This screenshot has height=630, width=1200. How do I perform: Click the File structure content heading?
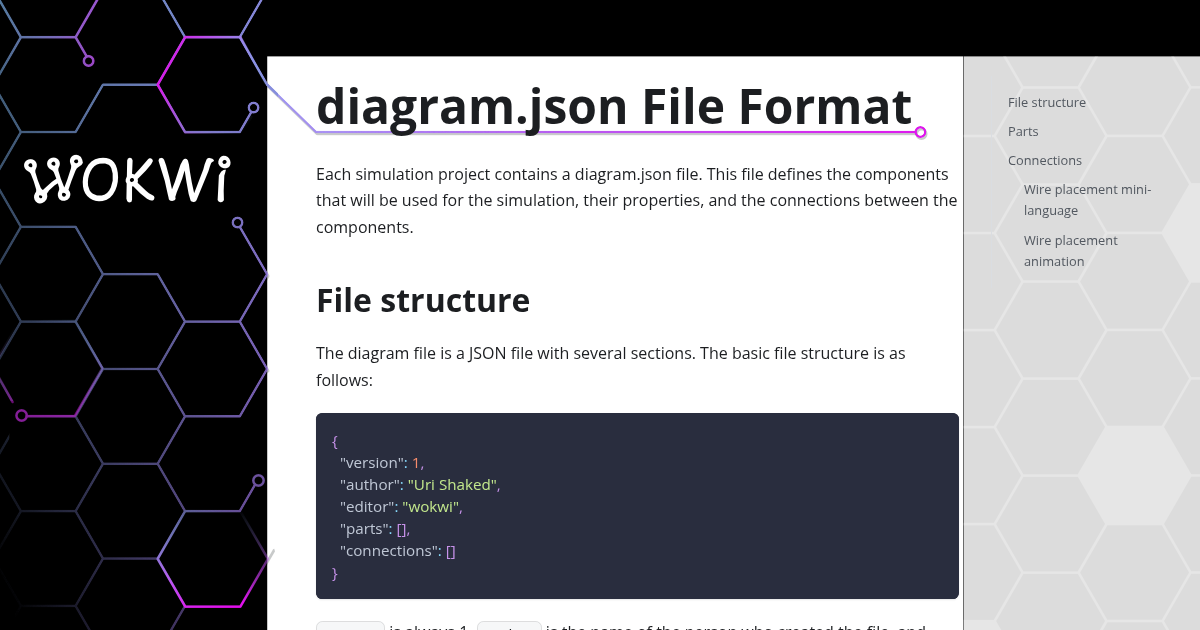(423, 300)
